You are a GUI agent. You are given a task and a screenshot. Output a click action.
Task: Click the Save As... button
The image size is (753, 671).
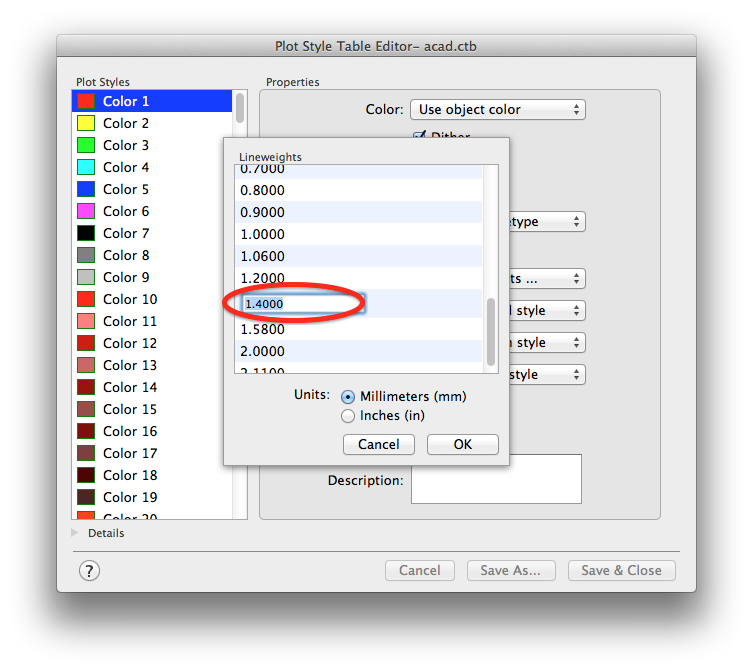tap(511, 570)
